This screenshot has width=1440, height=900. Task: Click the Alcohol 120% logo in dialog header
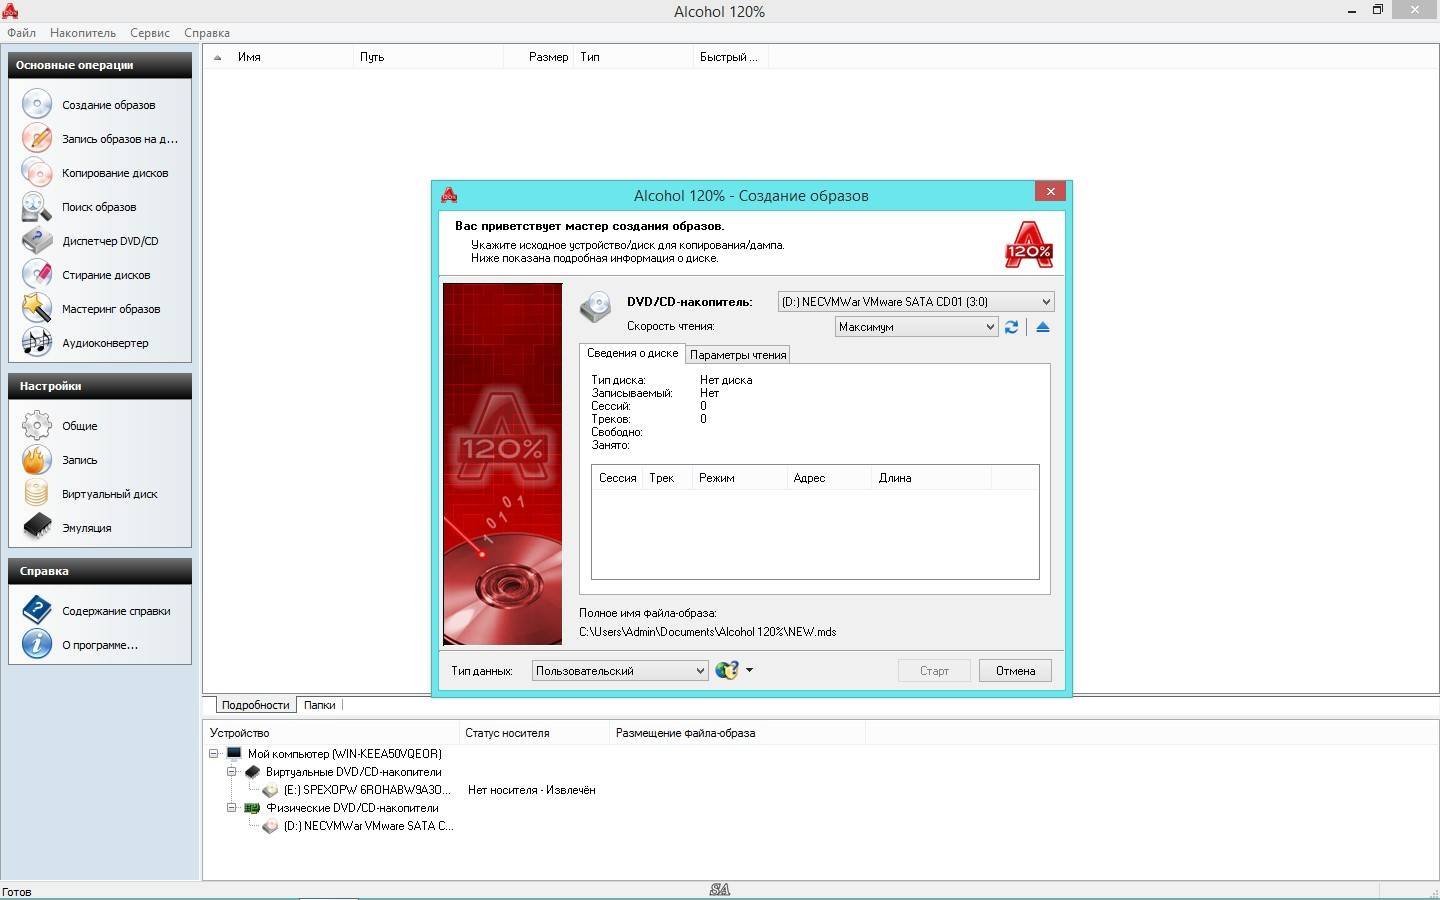point(1029,244)
